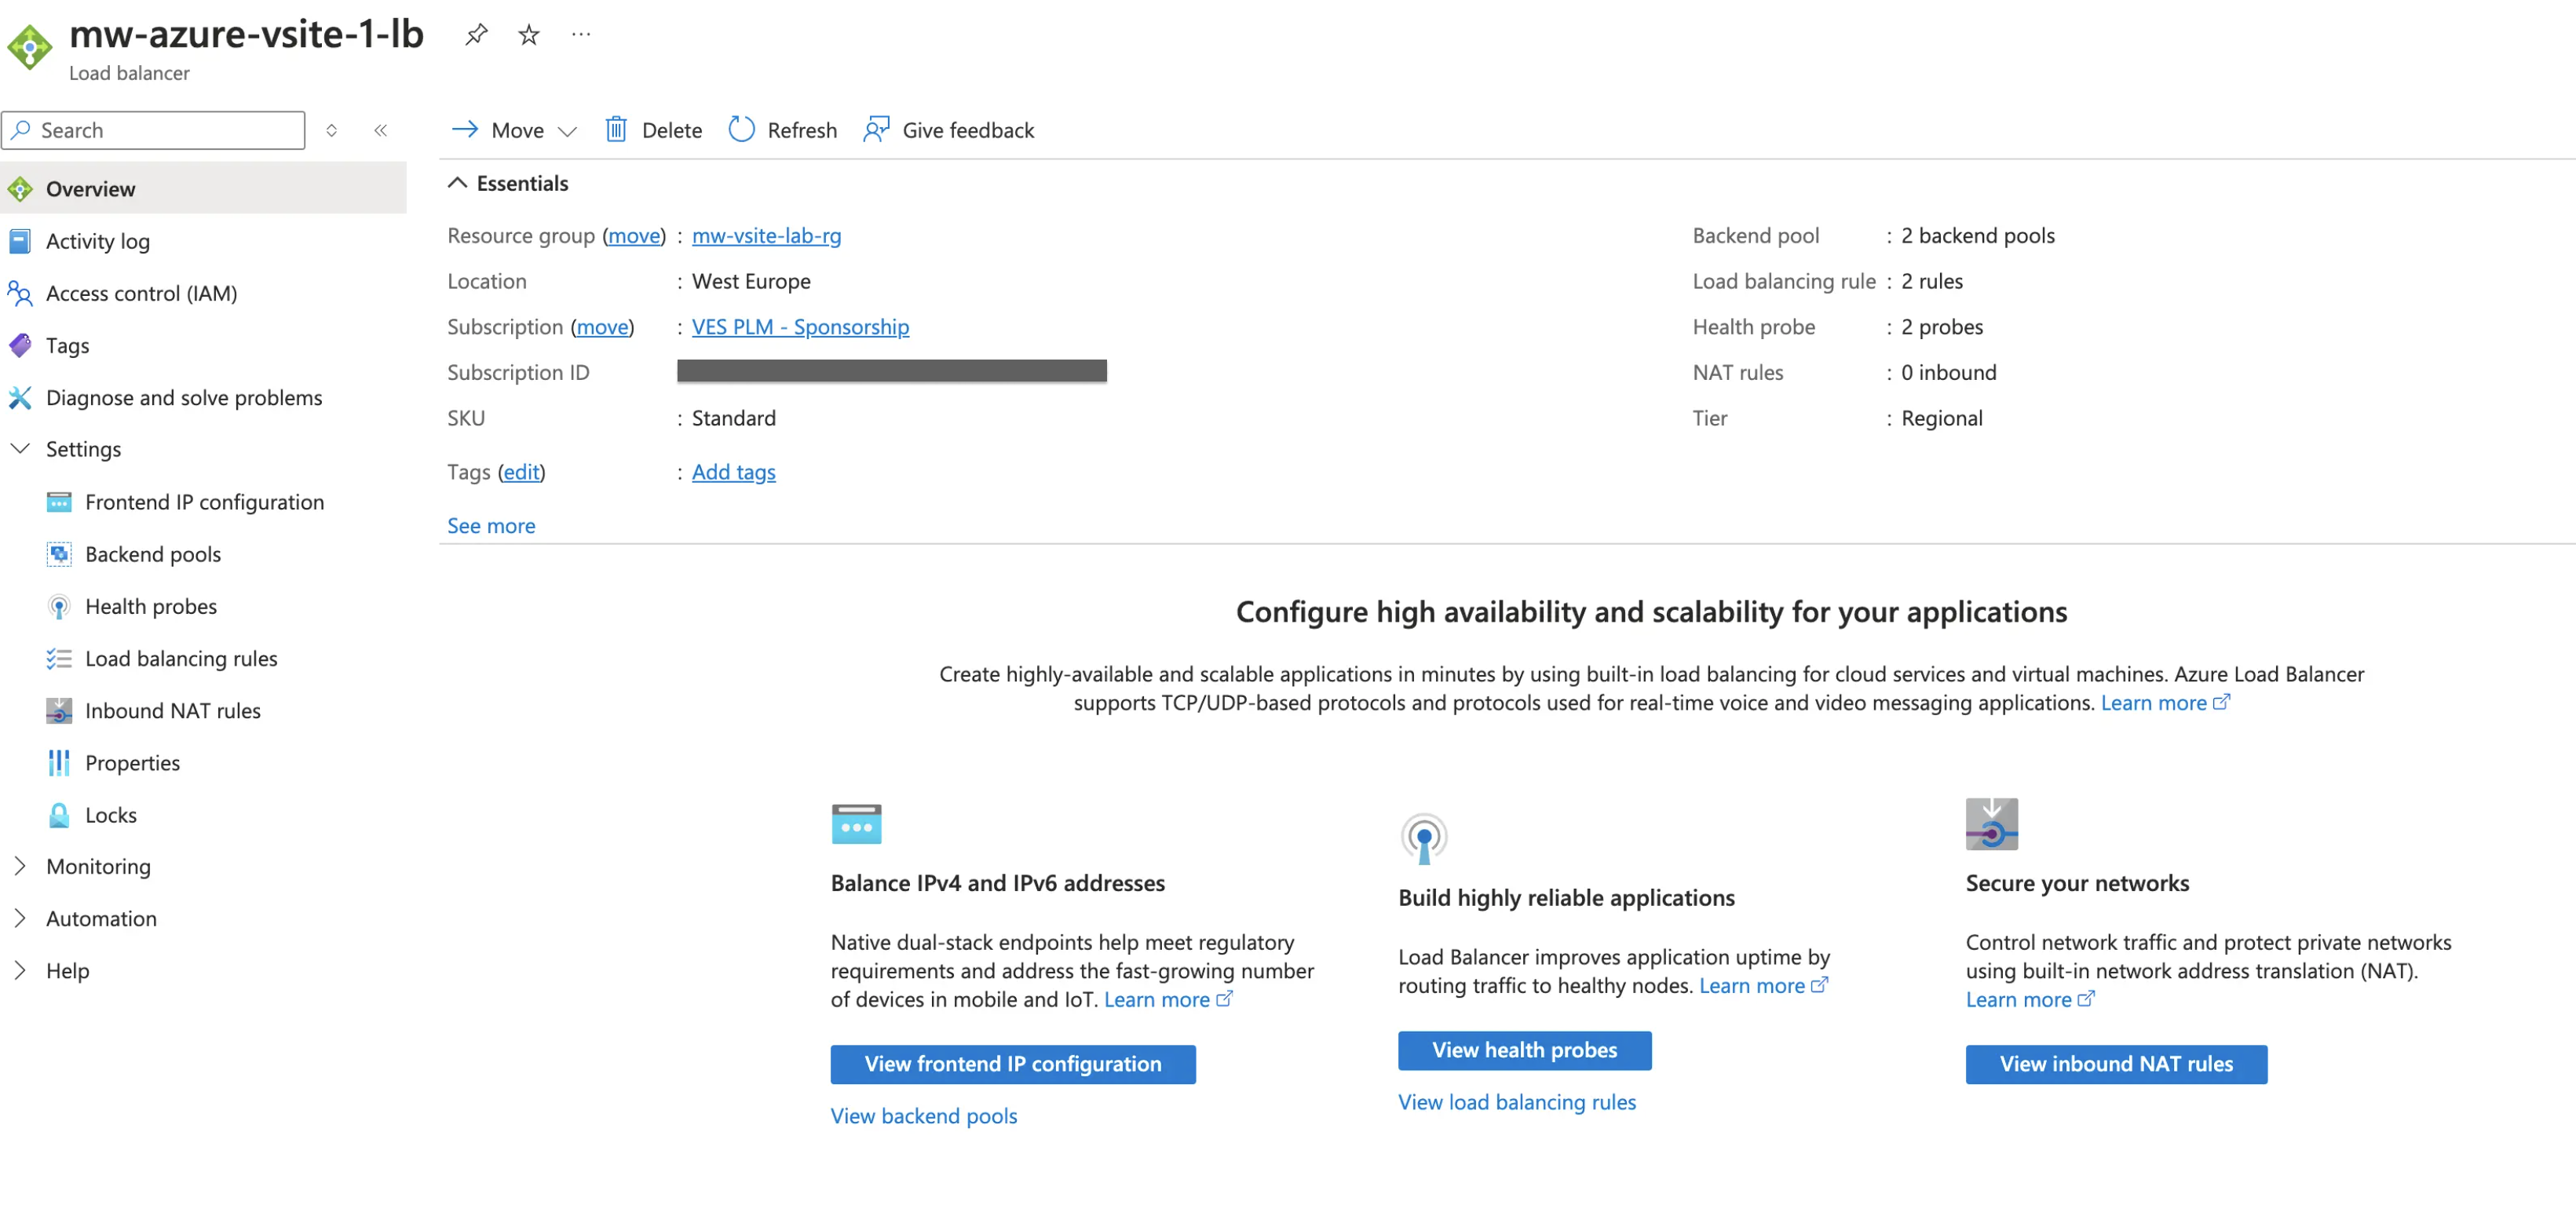Open the more options ellipsis menu
Screen dimensions: 2576x1216
[580, 34]
